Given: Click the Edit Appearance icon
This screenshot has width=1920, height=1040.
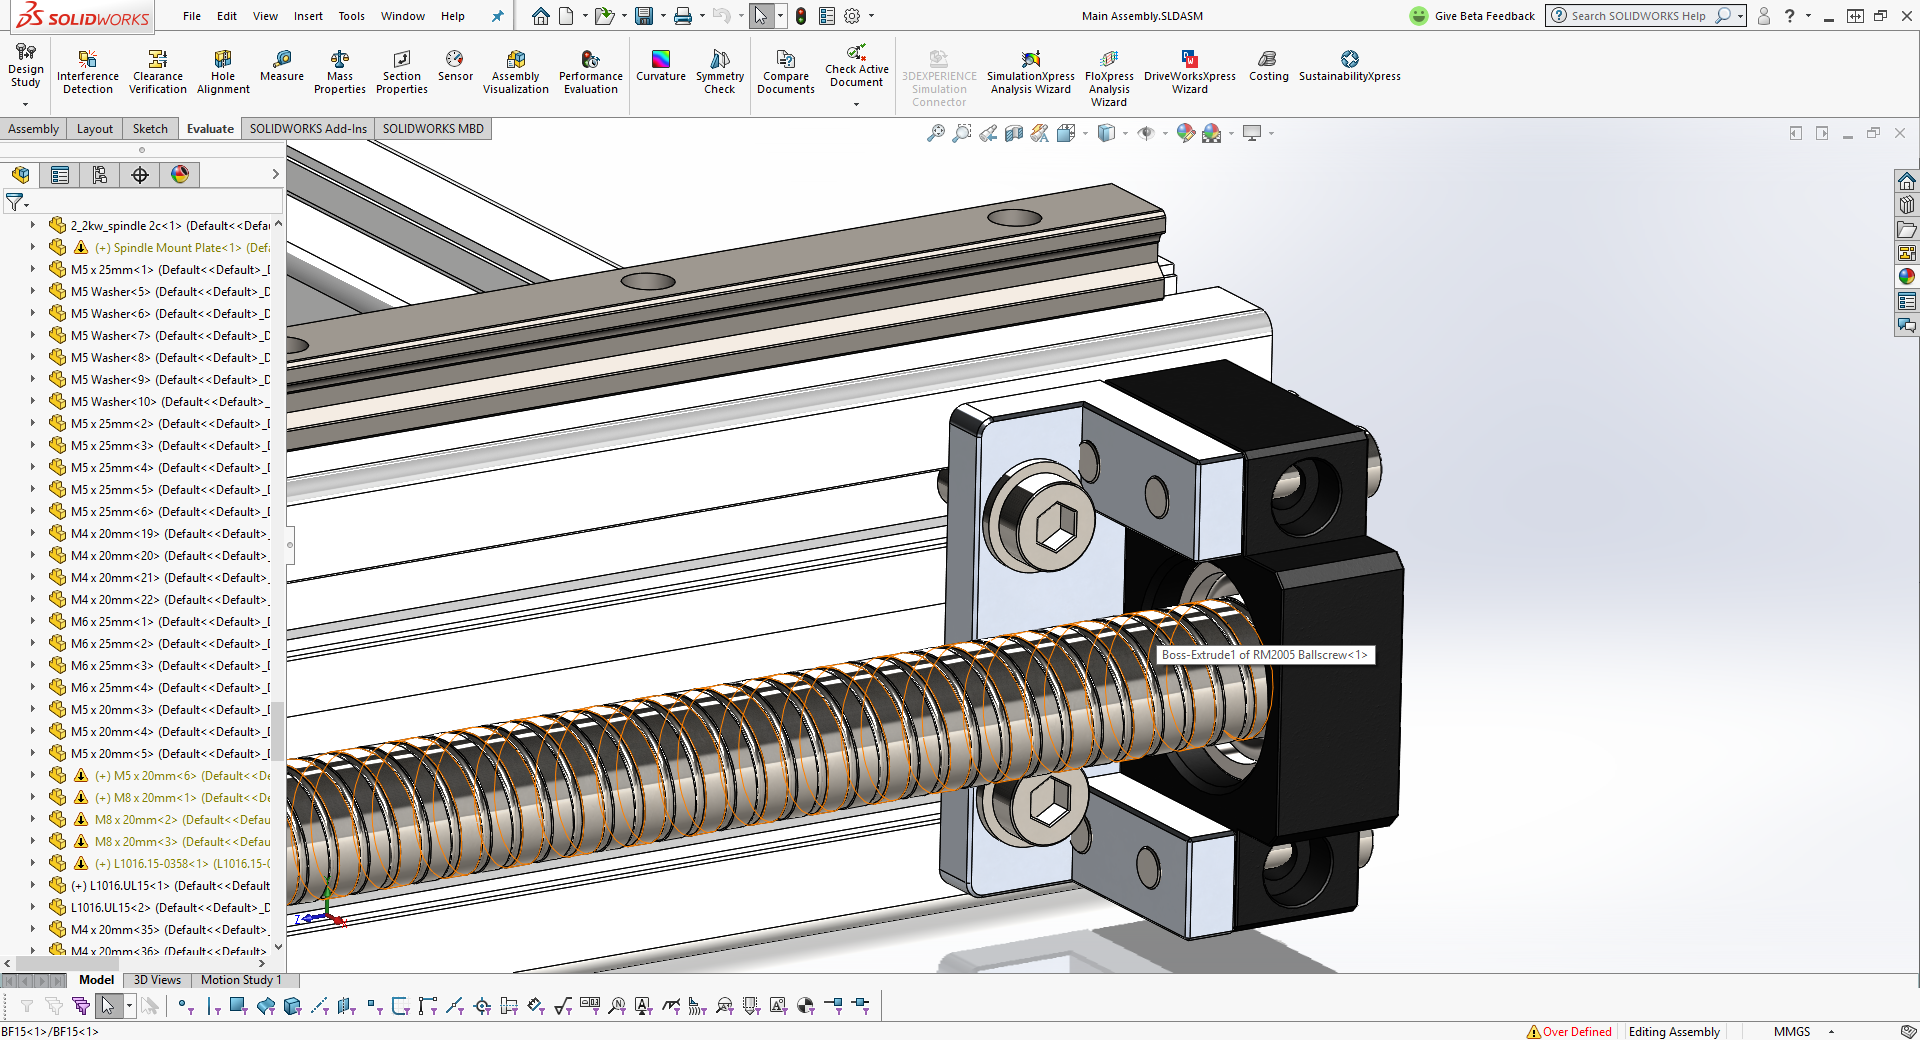Looking at the screenshot, I should tap(1186, 133).
